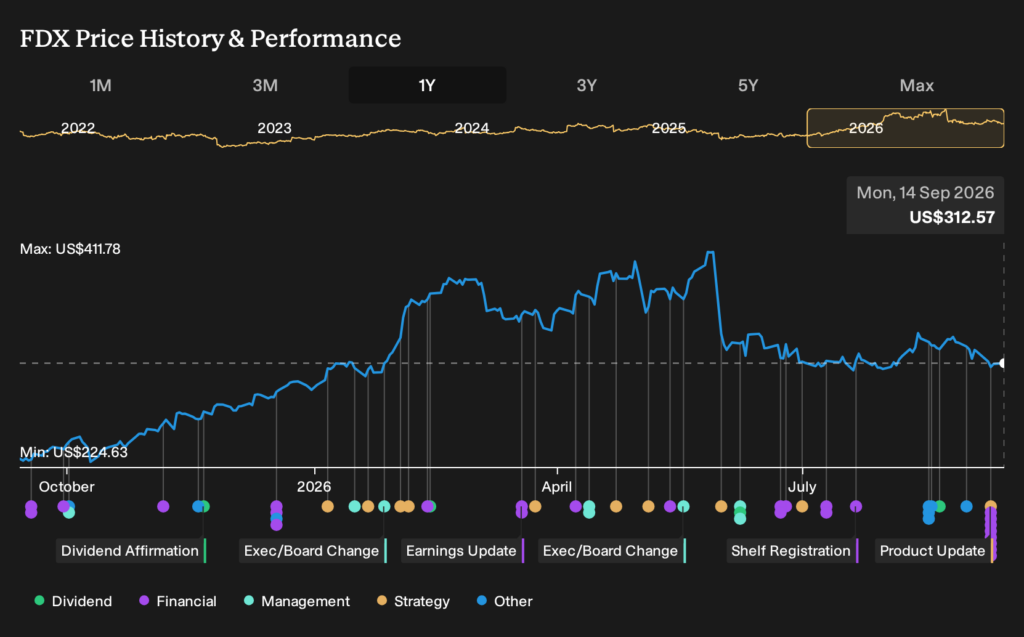Click the US$312.57 price value
Viewport: 1024px width, 637px height.
[x=952, y=218]
